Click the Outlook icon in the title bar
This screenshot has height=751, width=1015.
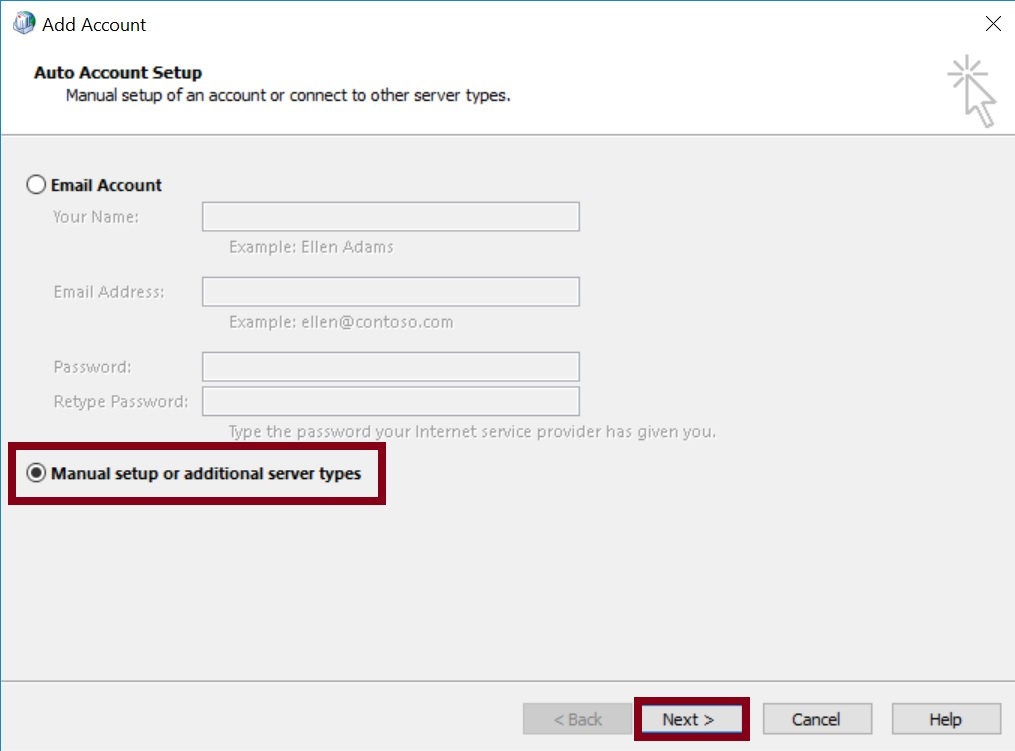tap(24, 23)
